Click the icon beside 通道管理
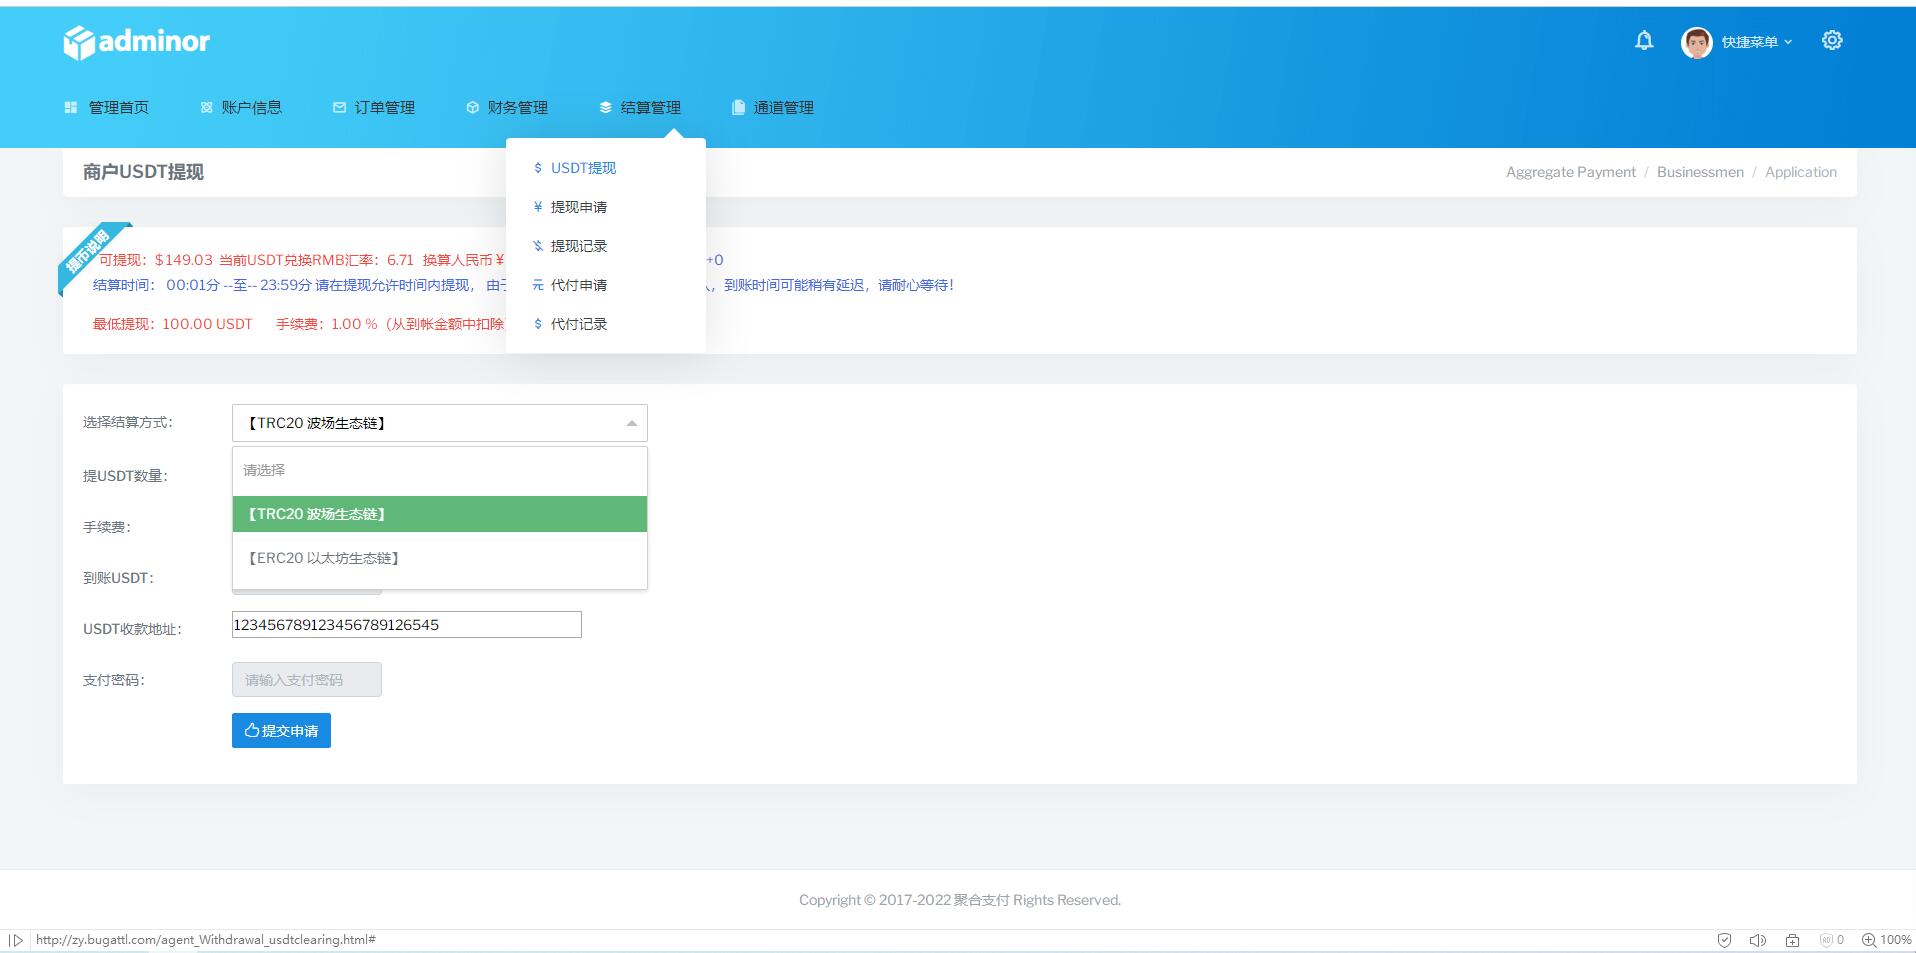Image resolution: width=1916 pixels, height=953 pixels. click(x=737, y=107)
